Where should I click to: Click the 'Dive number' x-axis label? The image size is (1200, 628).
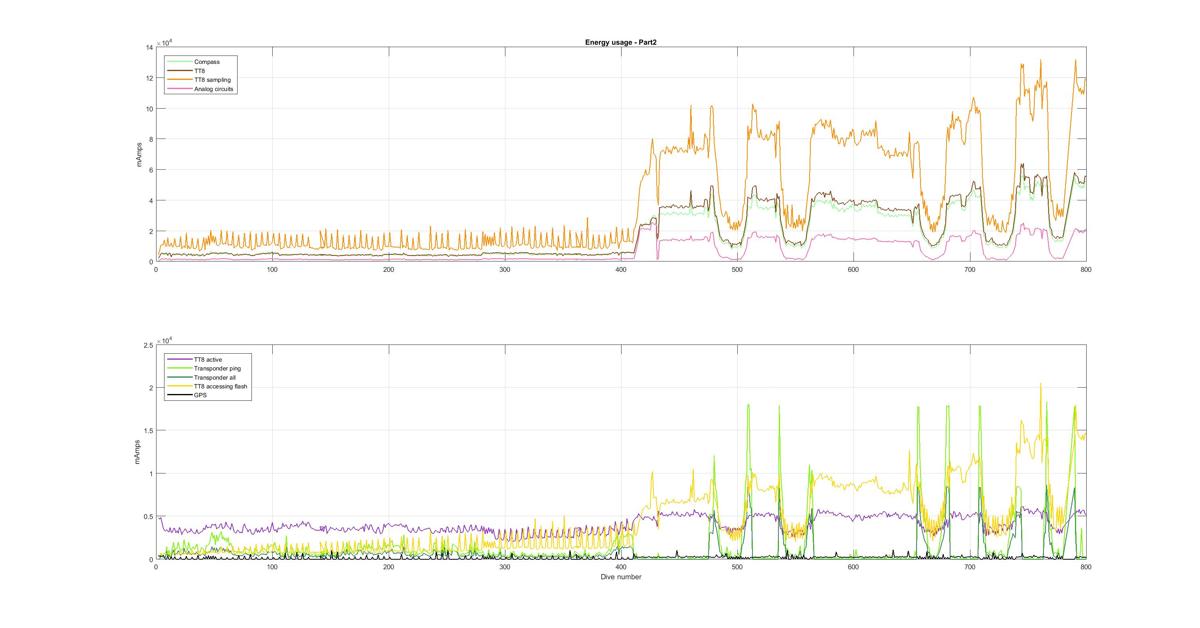(x=621, y=577)
